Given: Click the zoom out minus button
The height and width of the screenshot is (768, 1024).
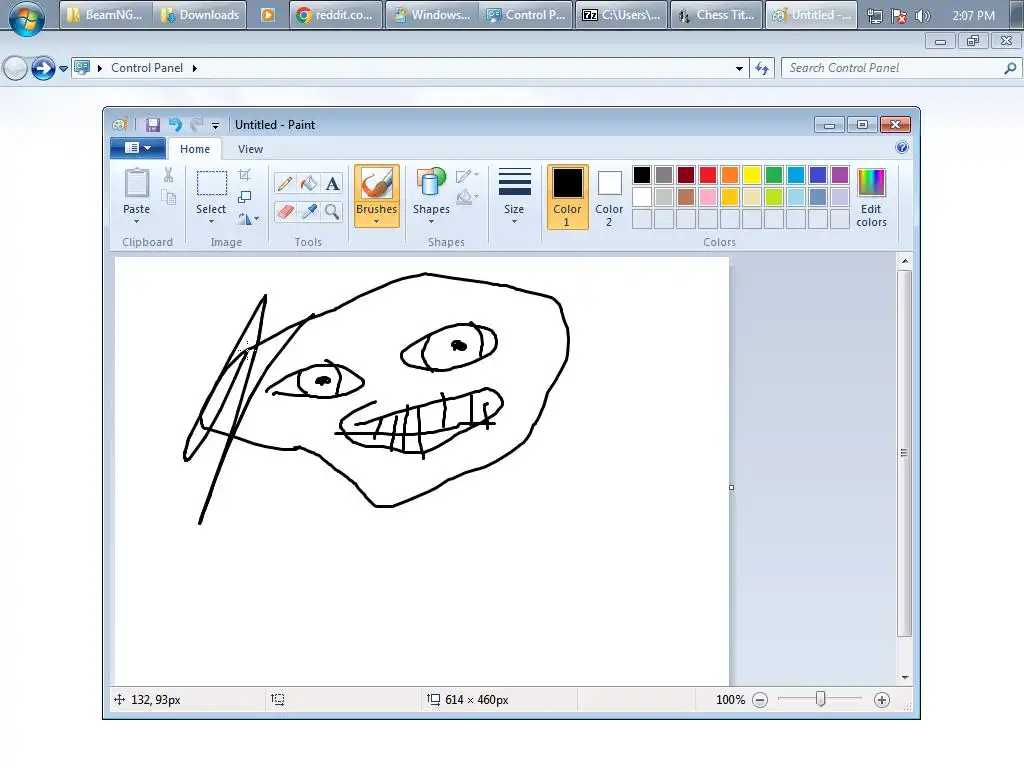Looking at the screenshot, I should [760, 700].
